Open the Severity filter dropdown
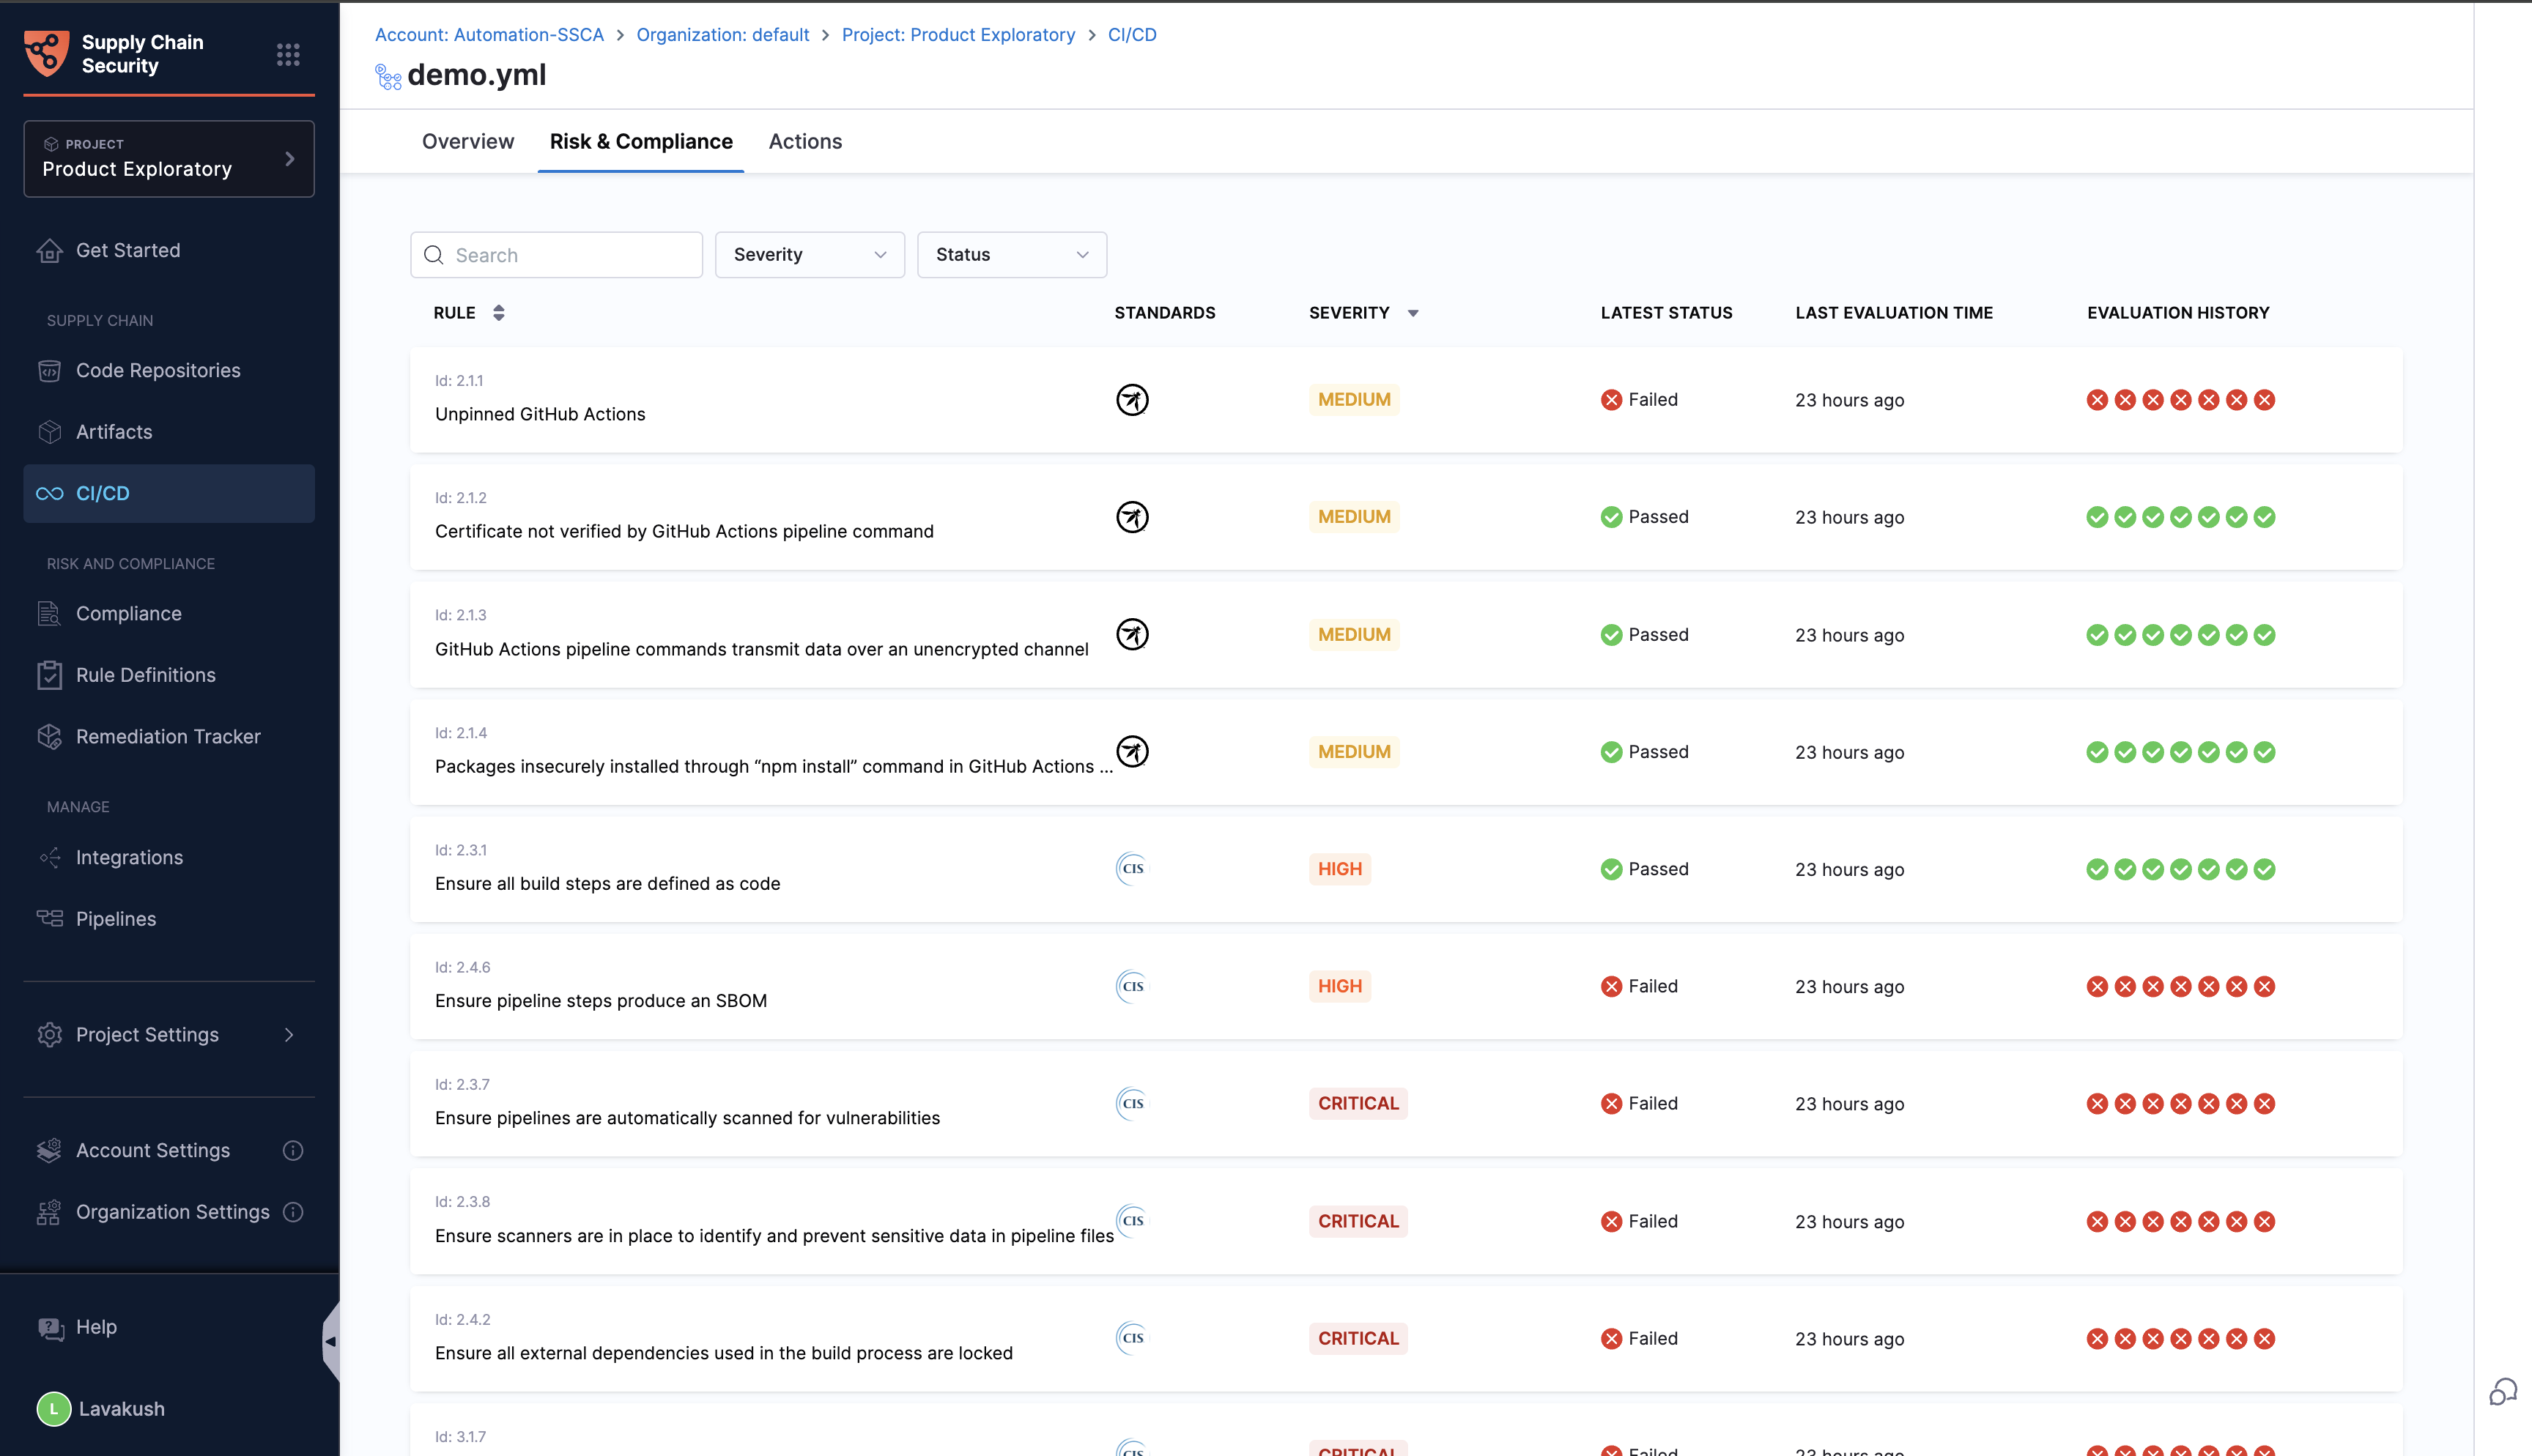Viewport: 2532px width, 1456px height. tap(809, 255)
